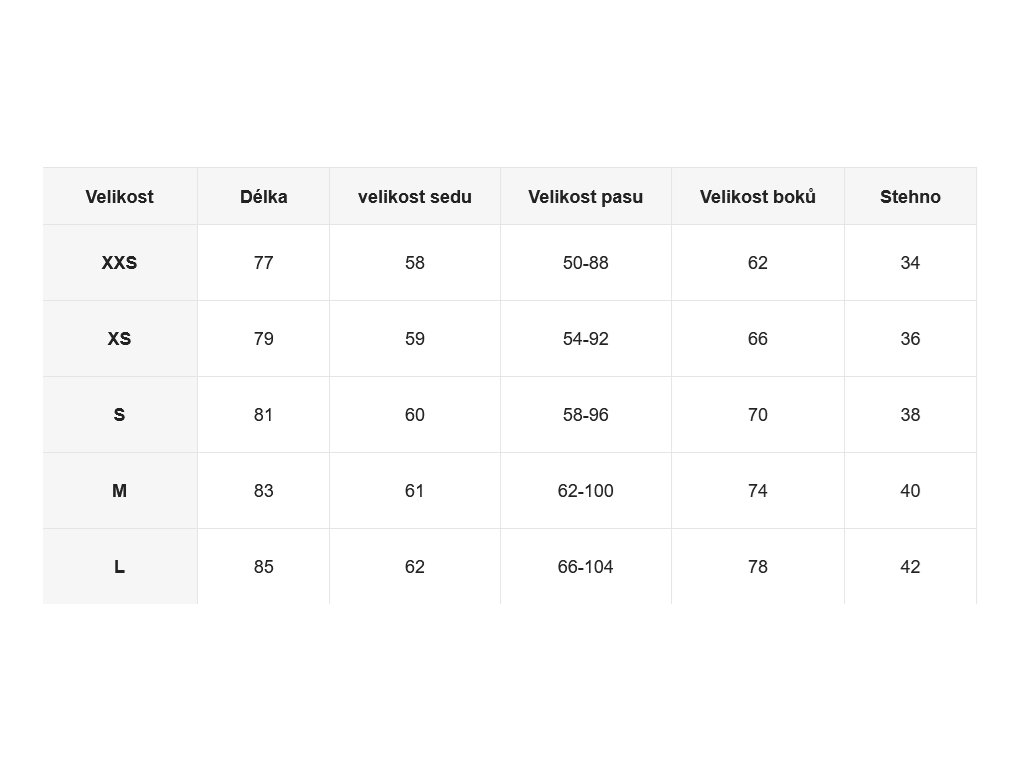Select seat value 59
1024x768 pixels.
[415, 338]
